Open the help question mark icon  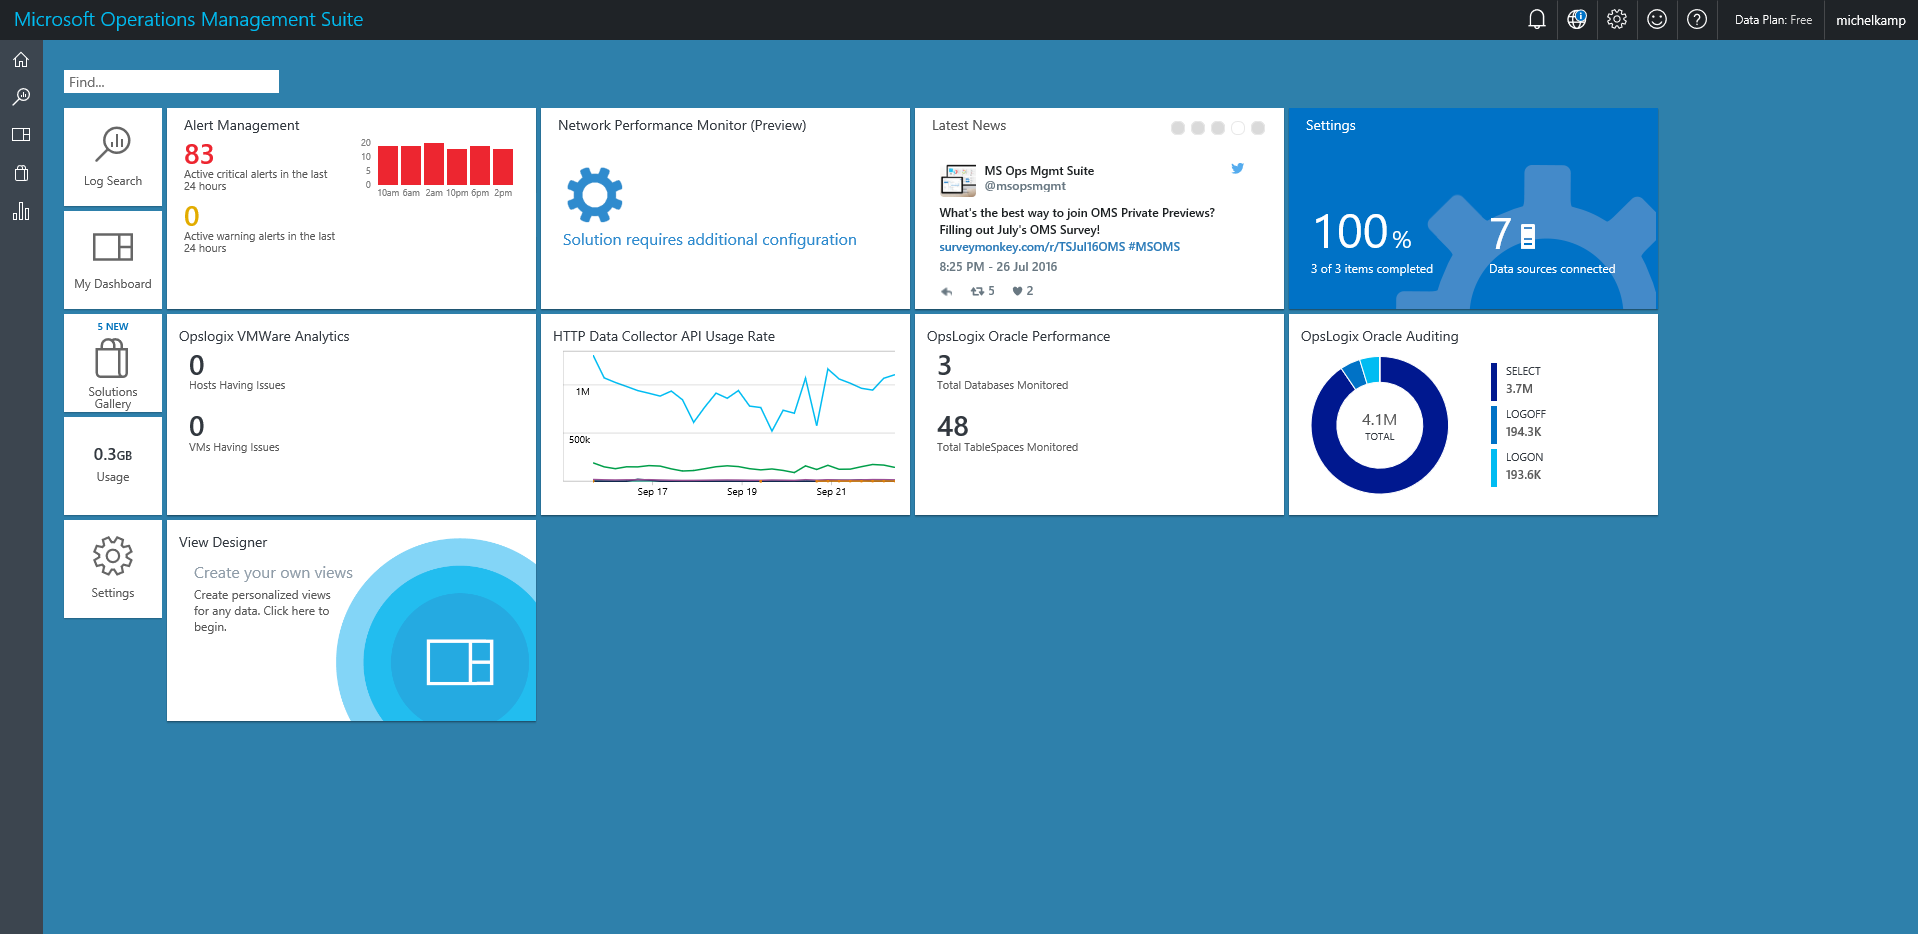pos(1697,20)
